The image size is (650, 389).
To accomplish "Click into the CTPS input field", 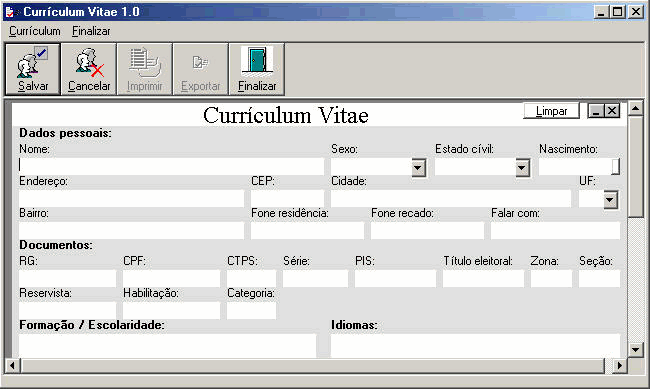I will [251, 279].
